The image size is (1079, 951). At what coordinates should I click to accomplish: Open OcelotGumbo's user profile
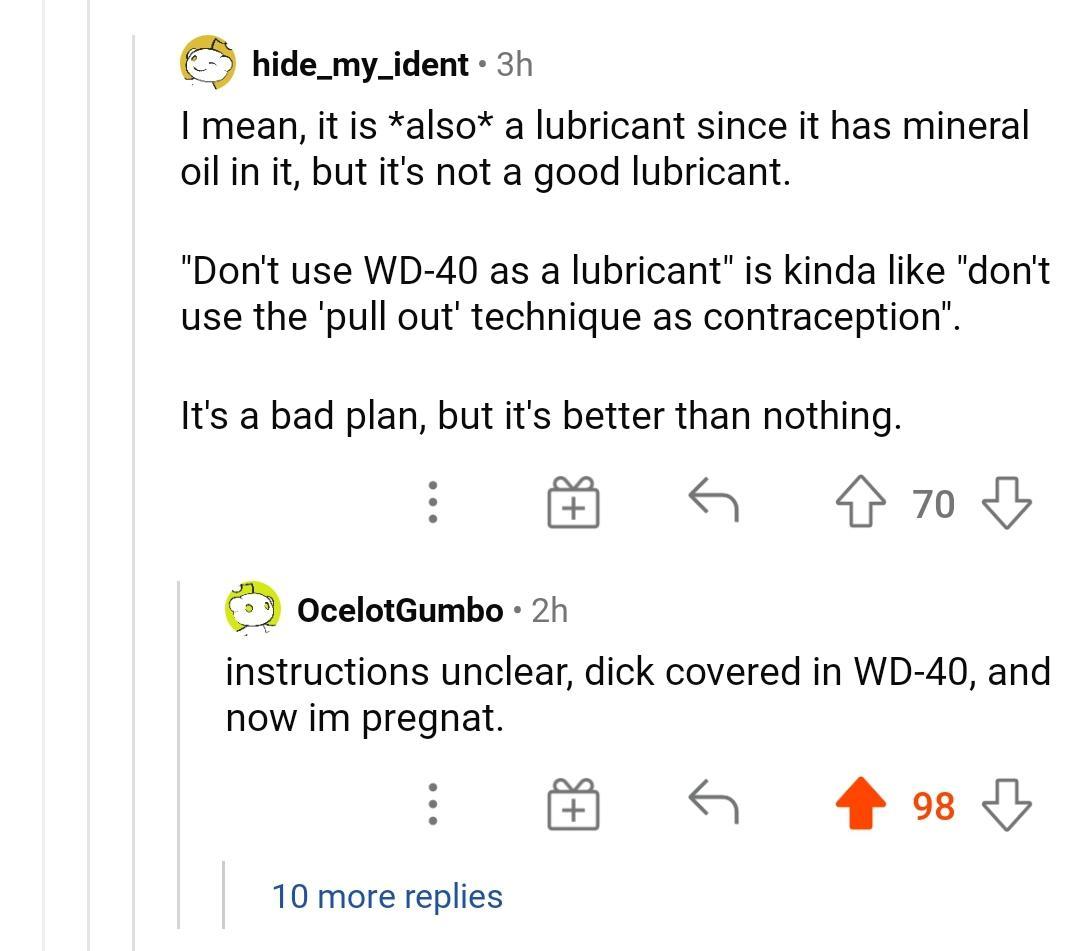400,610
